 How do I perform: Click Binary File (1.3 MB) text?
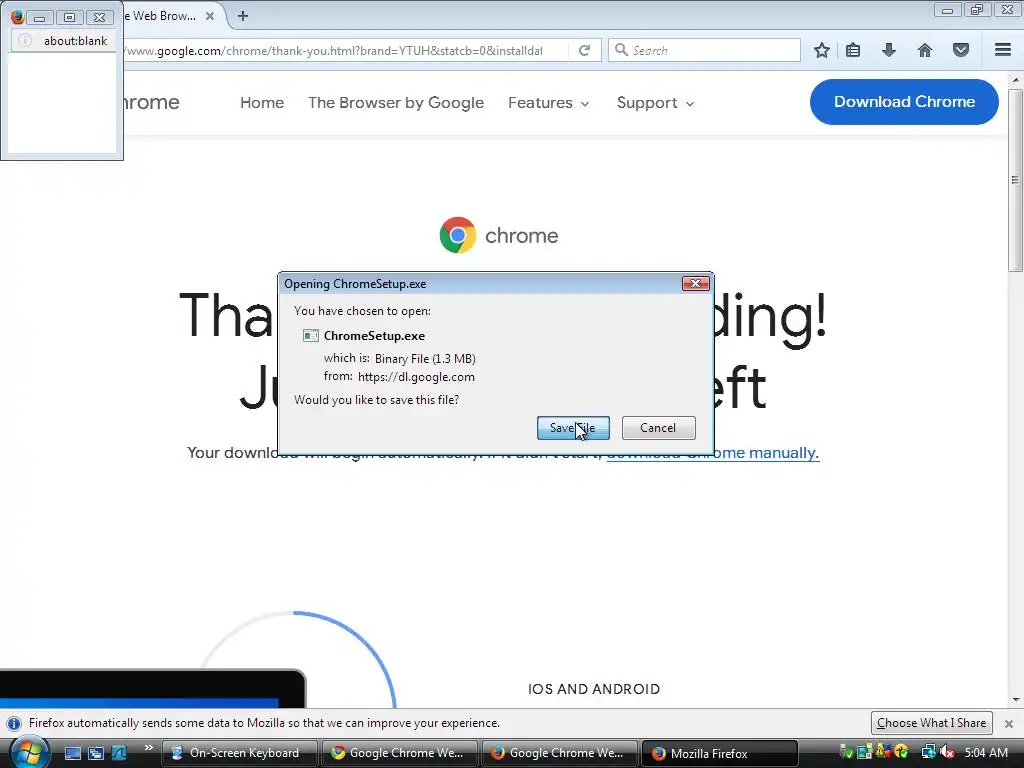(x=425, y=359)
